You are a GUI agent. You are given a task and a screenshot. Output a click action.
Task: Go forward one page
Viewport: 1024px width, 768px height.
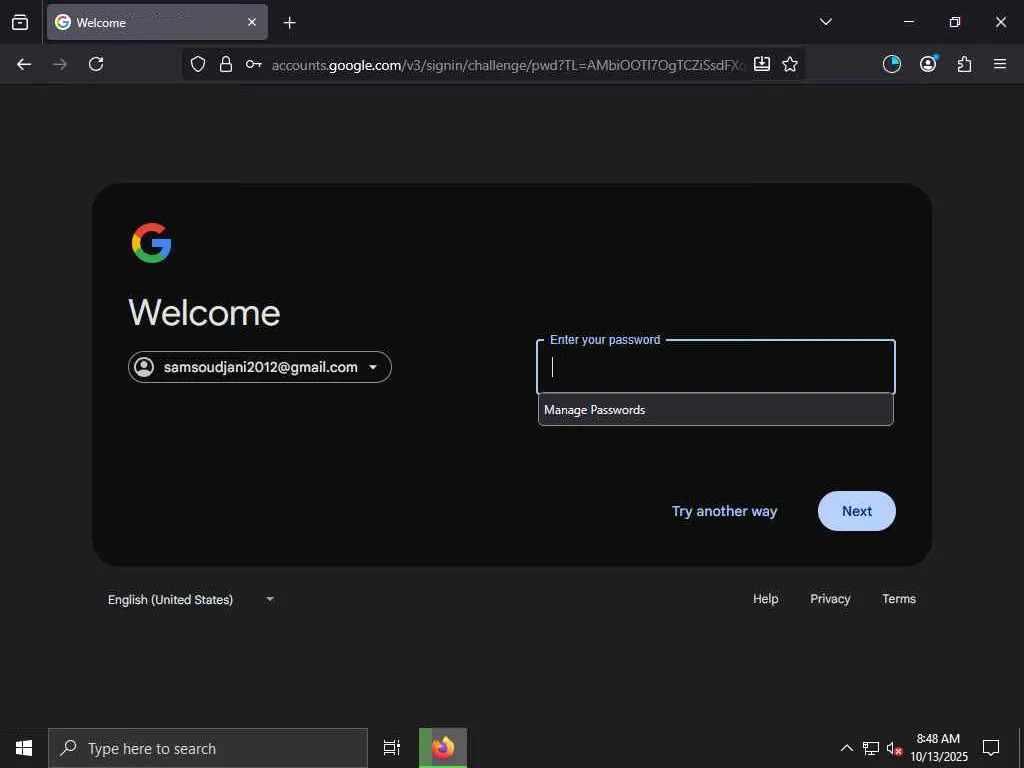coord(60,64)
